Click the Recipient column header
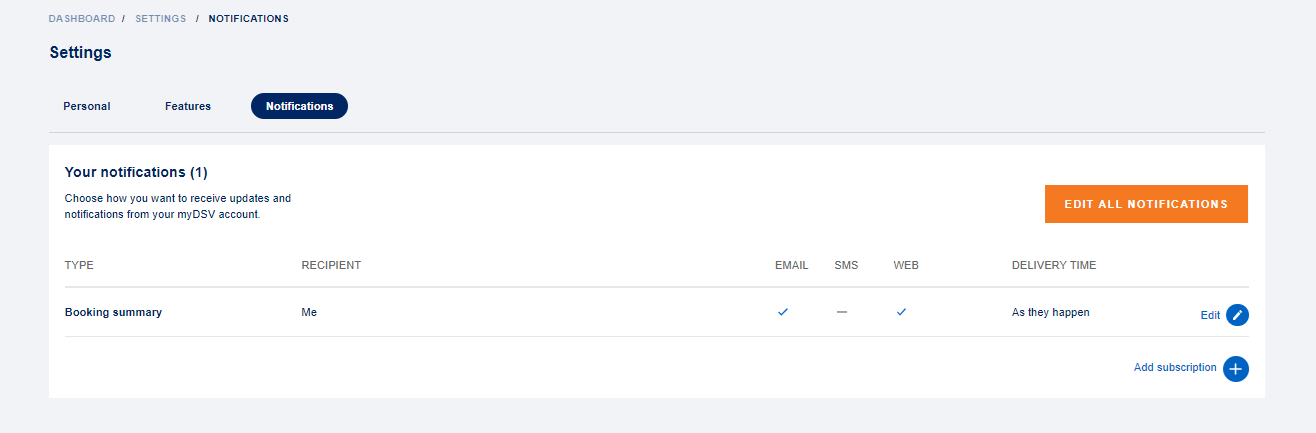This screenshot has height=433, width=1316. (331, 265)
